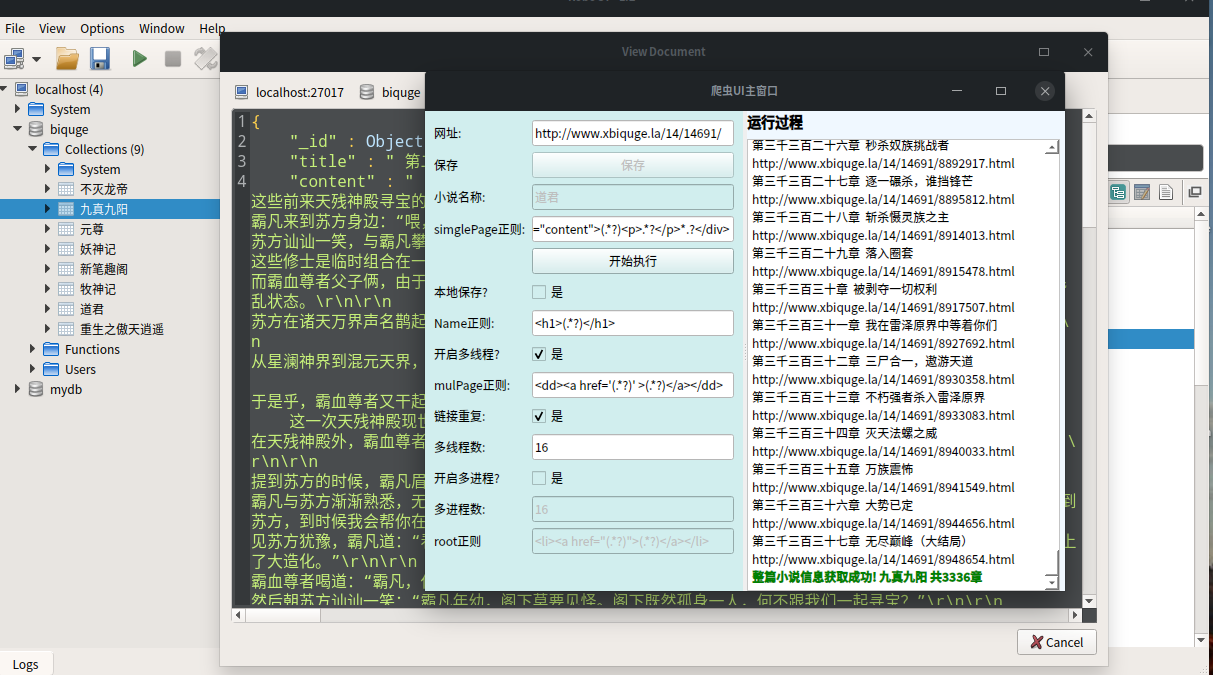1213x675 pixels.
Task: Click the log scrollbar down arrow in 运行过程
Action: [1051, 582]
